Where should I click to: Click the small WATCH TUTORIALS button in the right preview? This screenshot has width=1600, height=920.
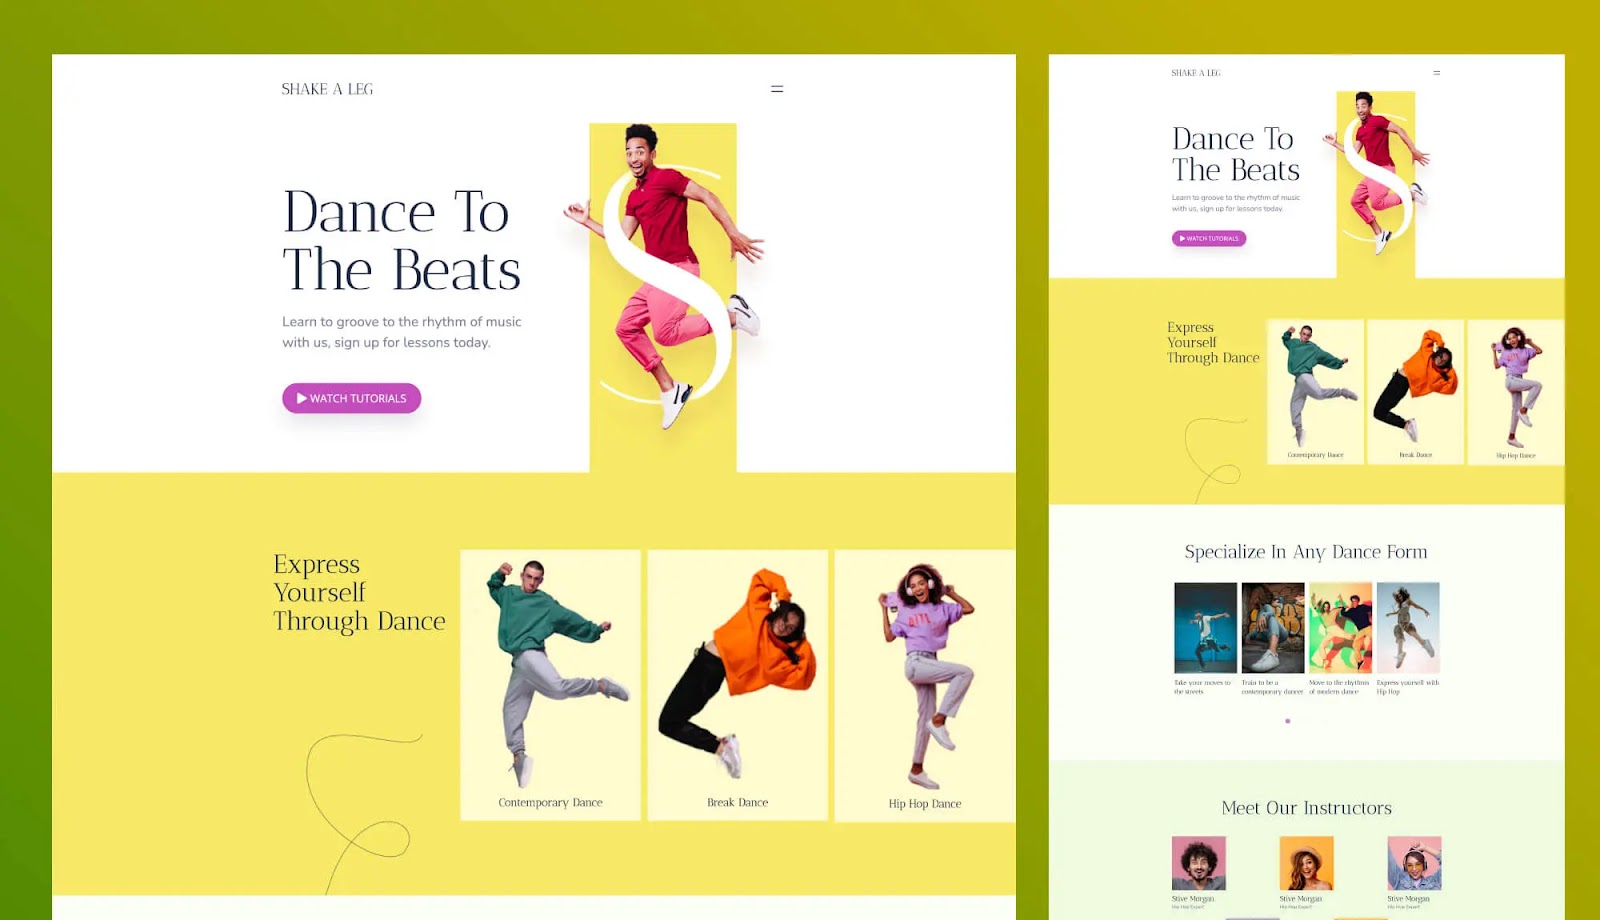point(1209,238)
